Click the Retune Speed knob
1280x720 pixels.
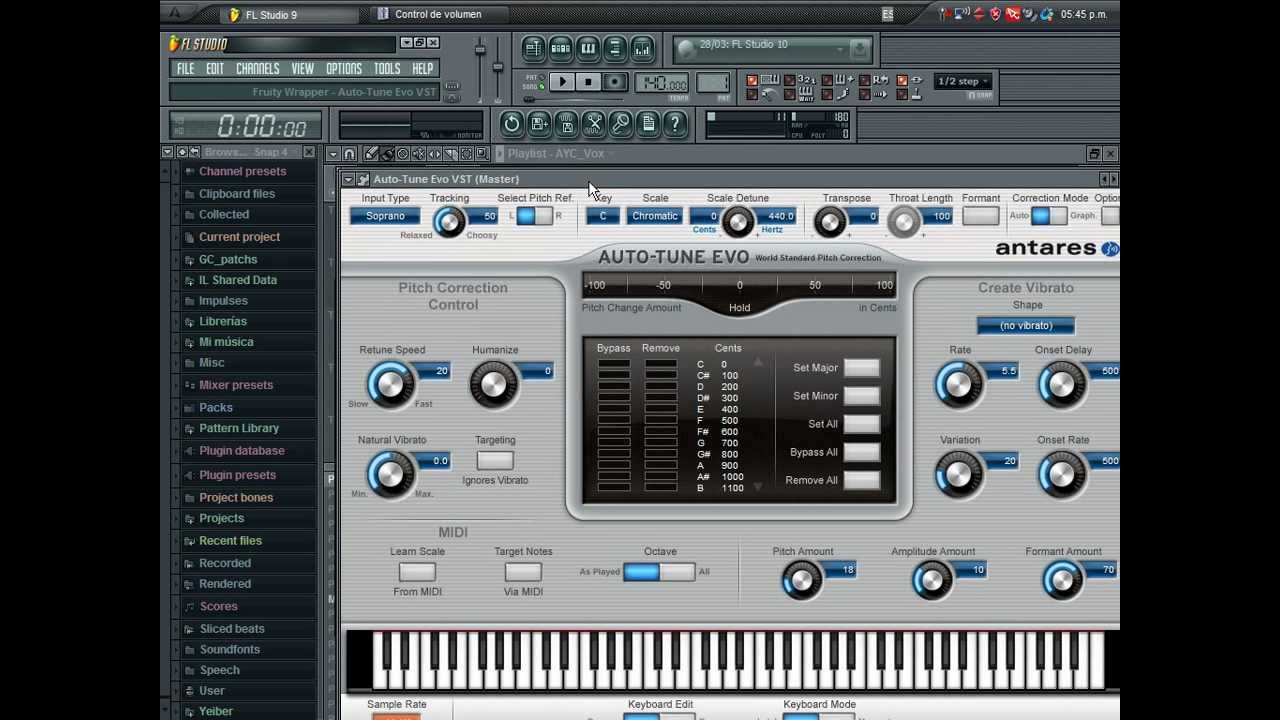click(390, 383)
